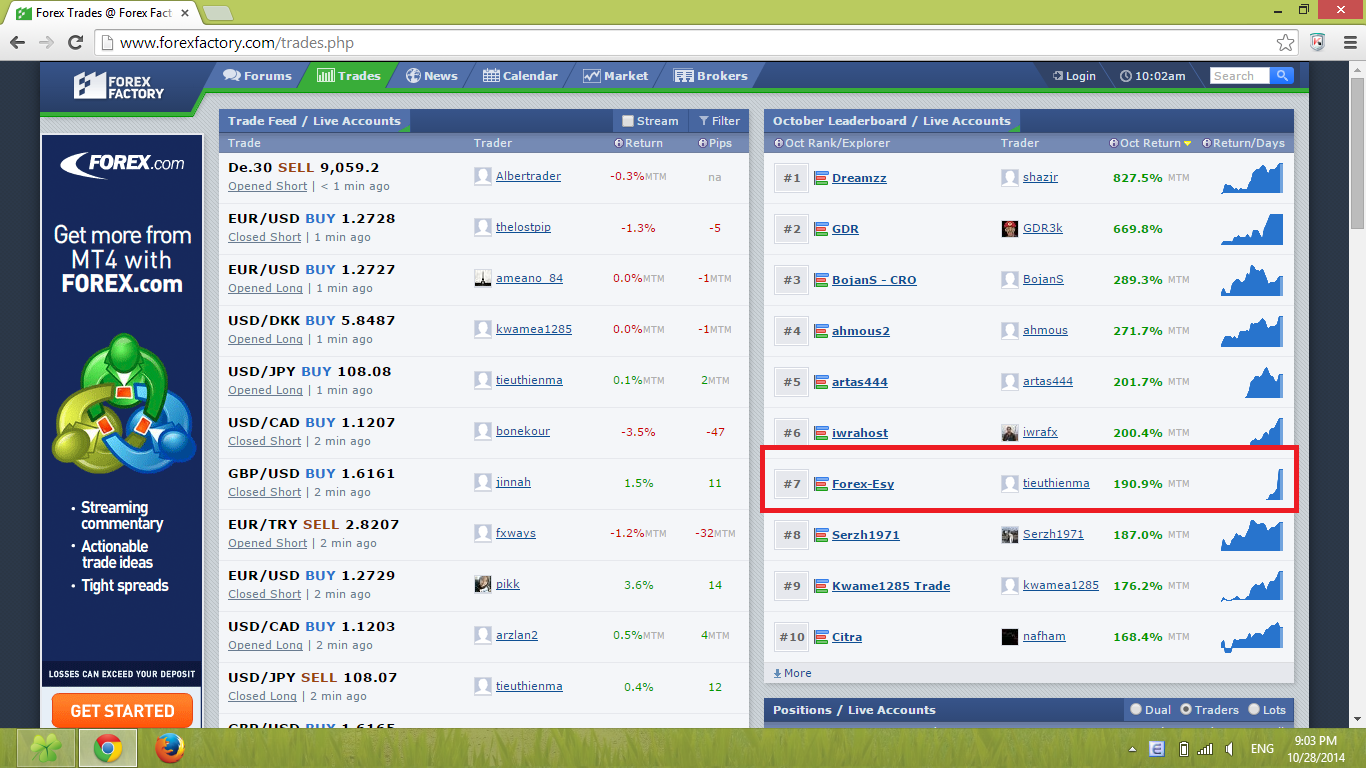Open Forex-Esy explorer link
Viewport: 1366px width, 768px height.
[x=863, y=484]
